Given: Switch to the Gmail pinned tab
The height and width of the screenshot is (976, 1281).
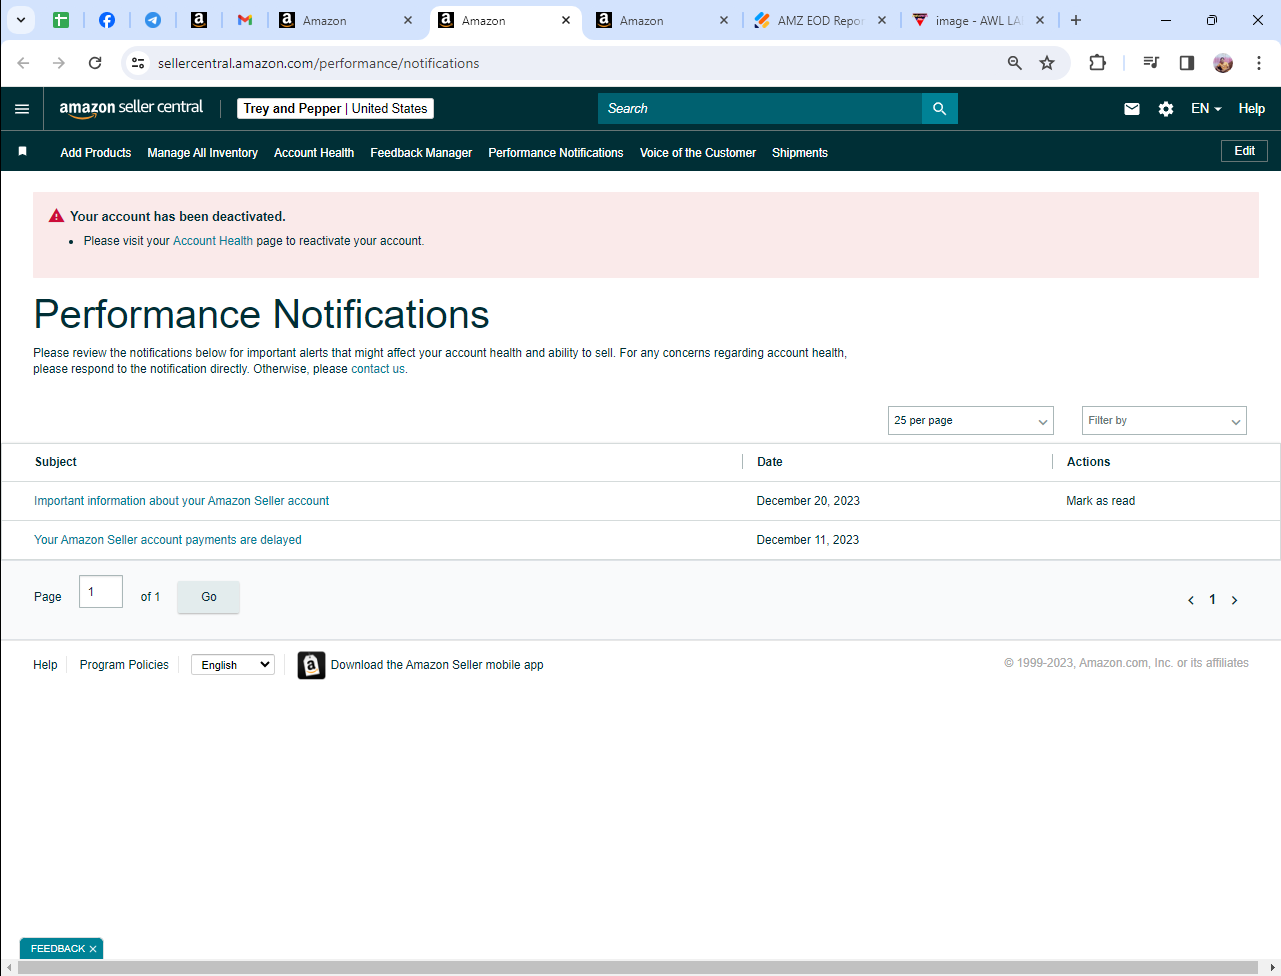Looking at the screenshot, I should click(x=245, y=20).
